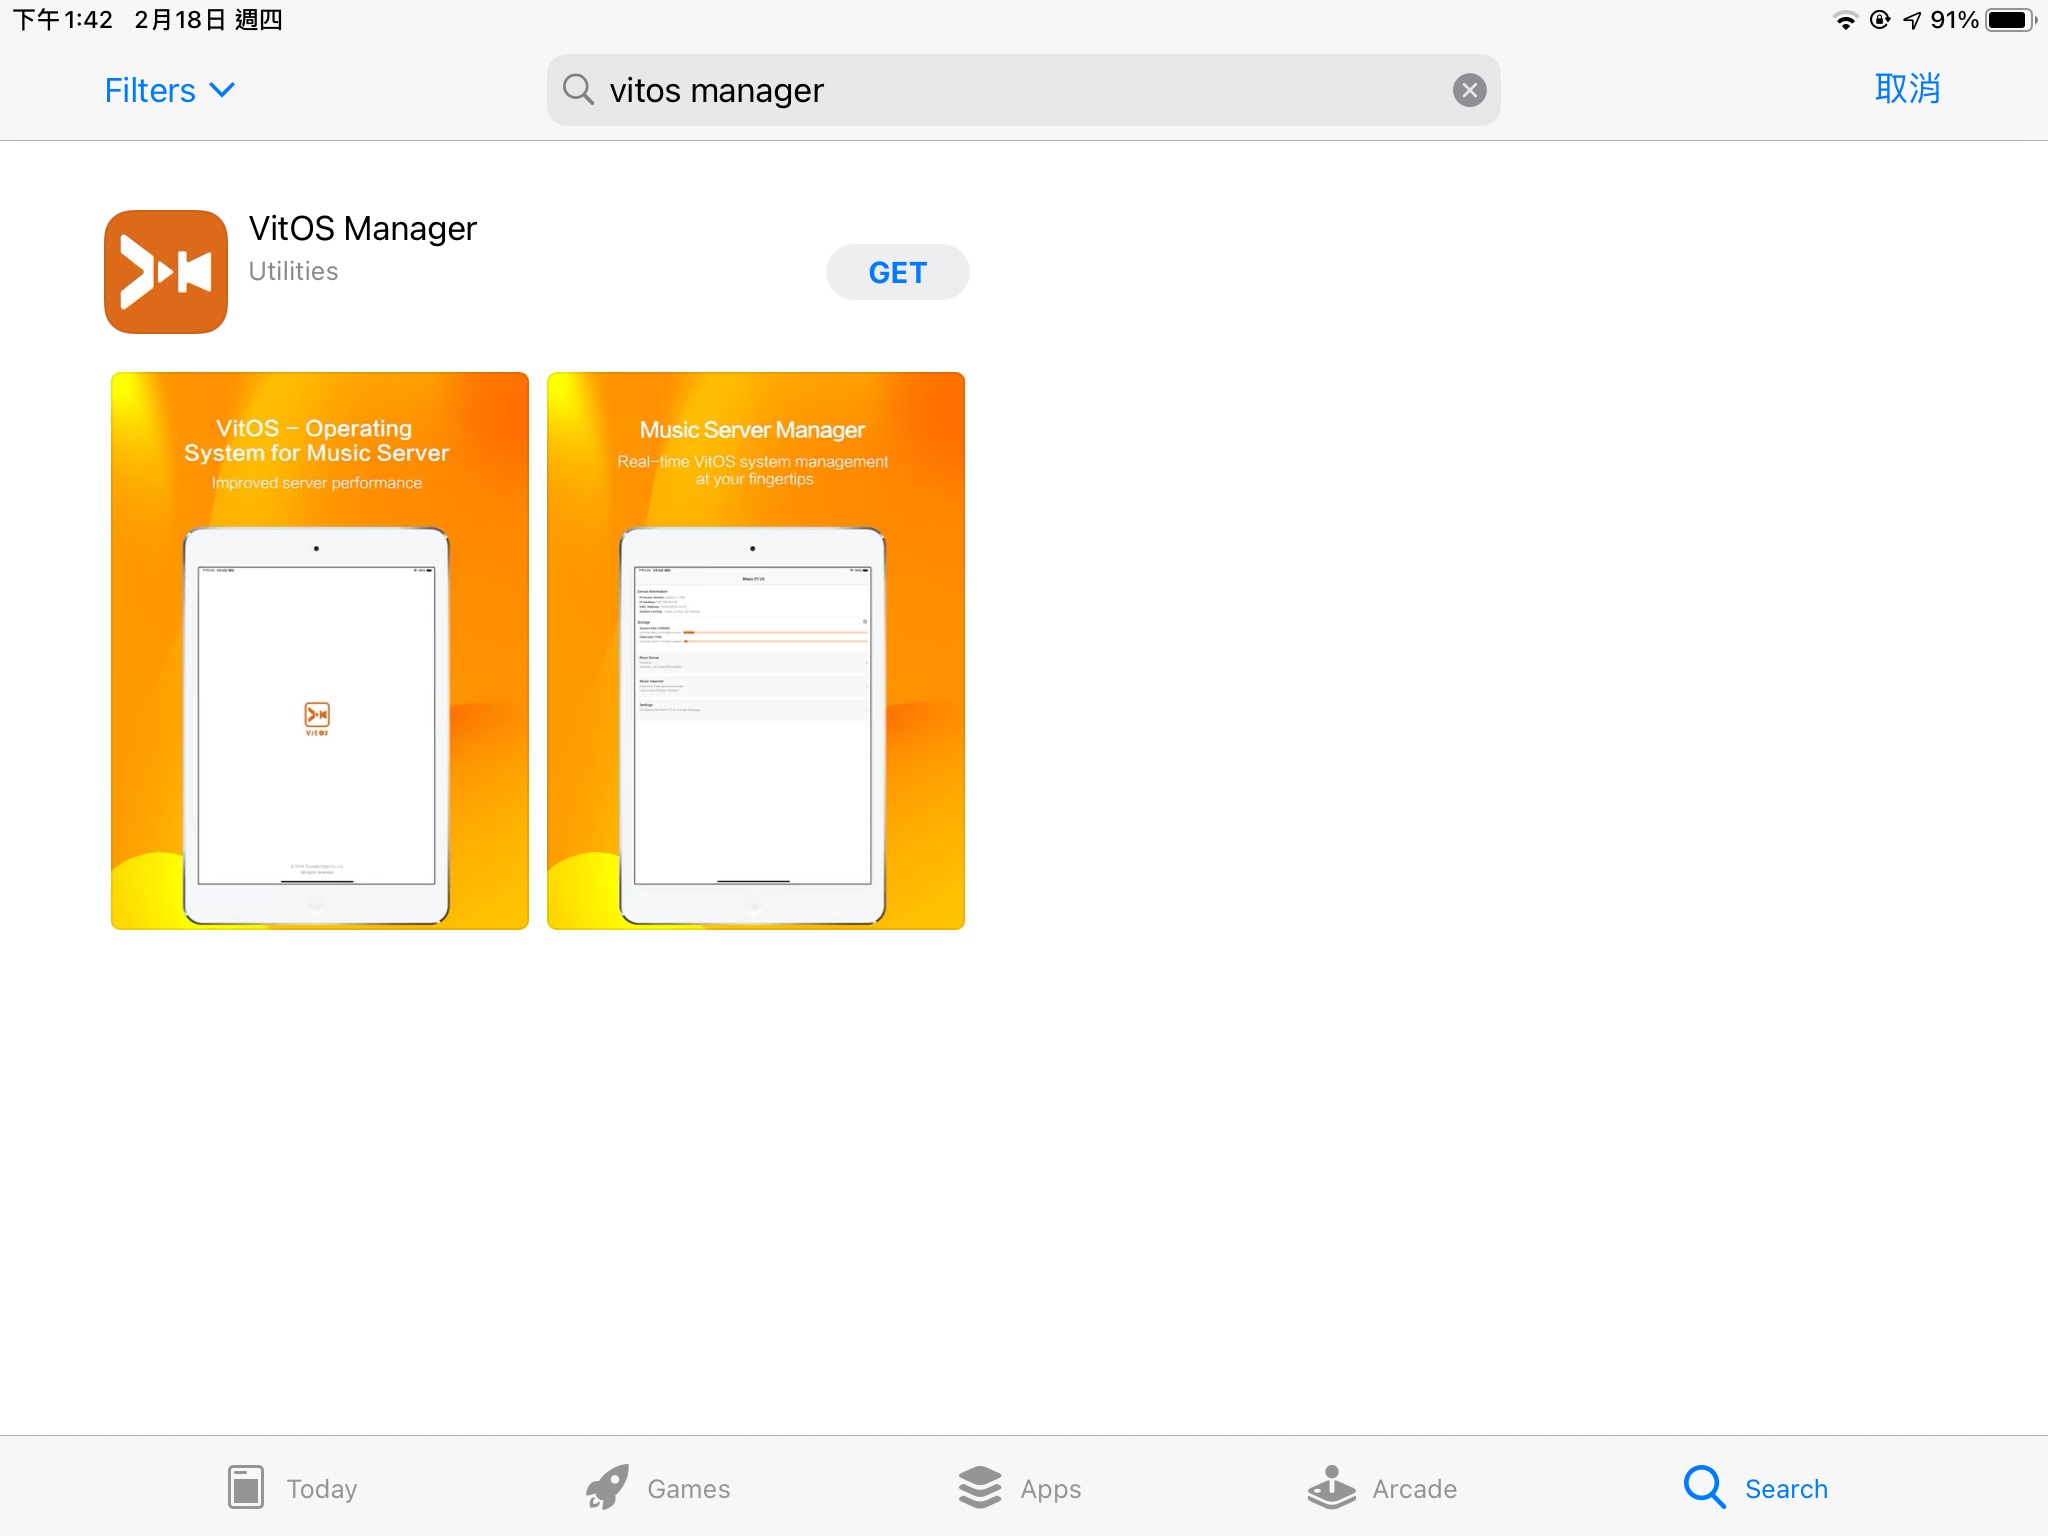Click the search magnifier icon in search field
Screen dimensions: 2048x1536
click(578, 89)
